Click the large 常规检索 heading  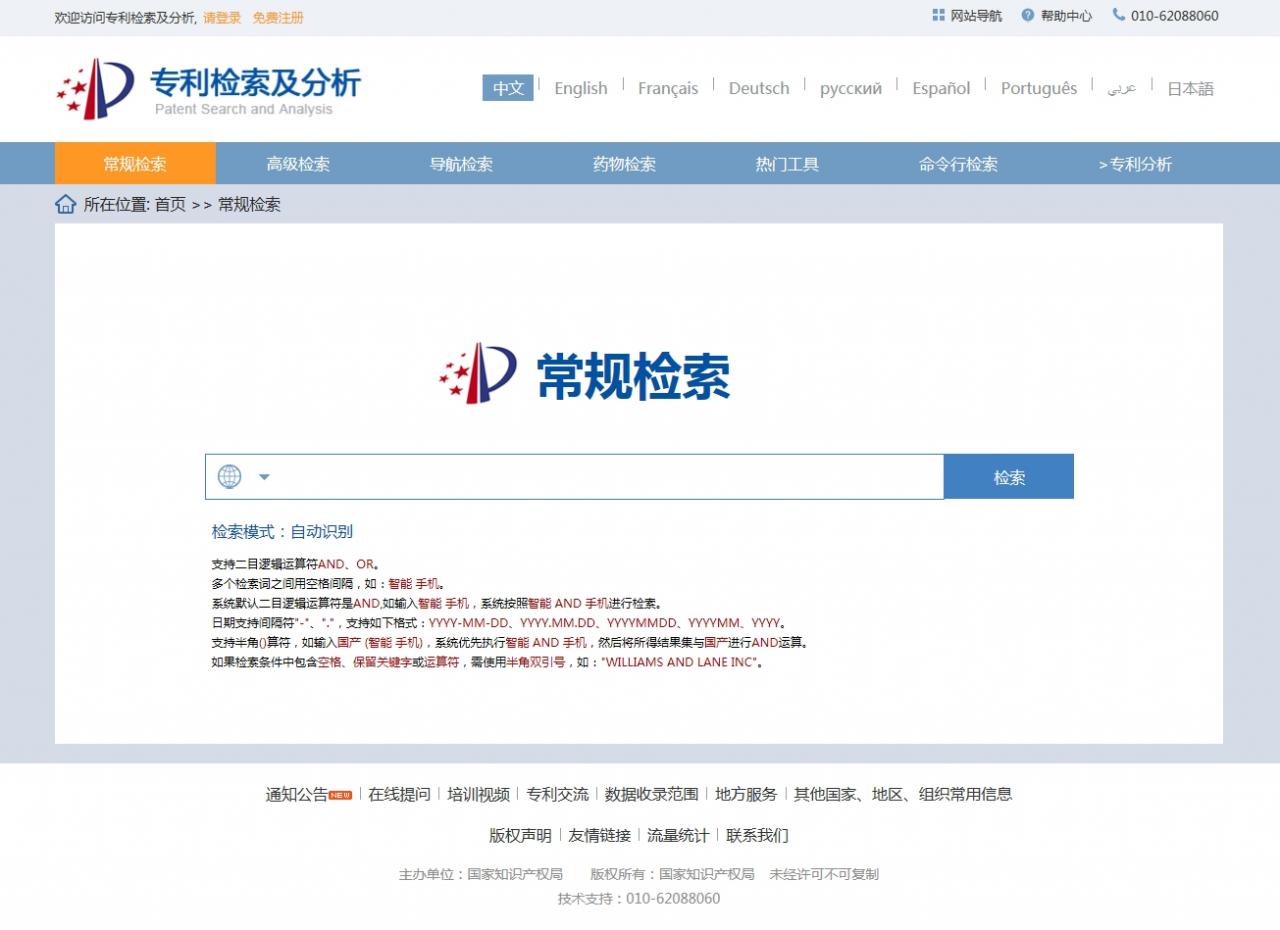[x=633, y=377]
